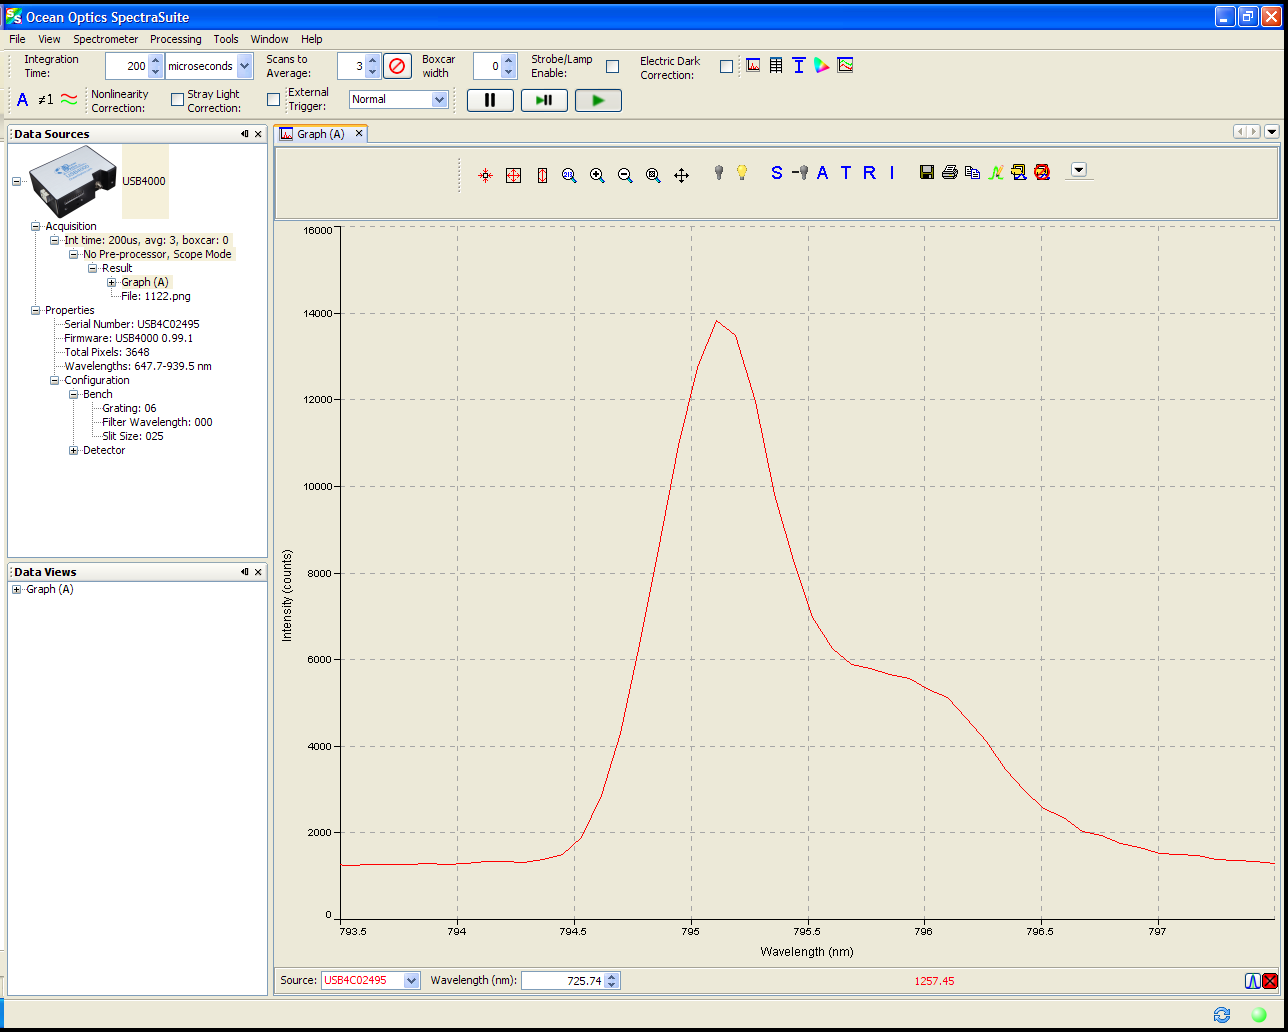
Task: Switch to Absorbance mode with A icon
Action: click(823, 173)
